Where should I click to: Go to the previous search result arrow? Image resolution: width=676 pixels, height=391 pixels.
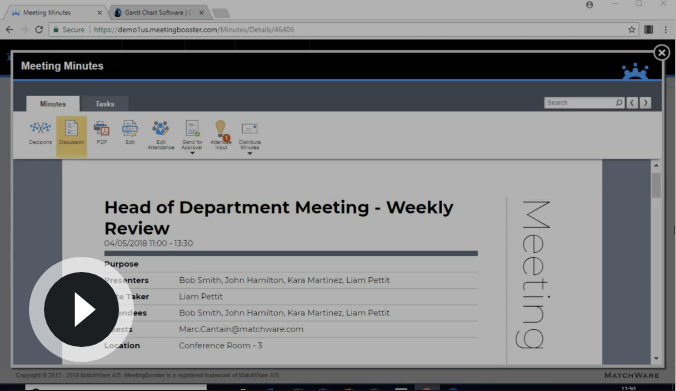[632, 103]
